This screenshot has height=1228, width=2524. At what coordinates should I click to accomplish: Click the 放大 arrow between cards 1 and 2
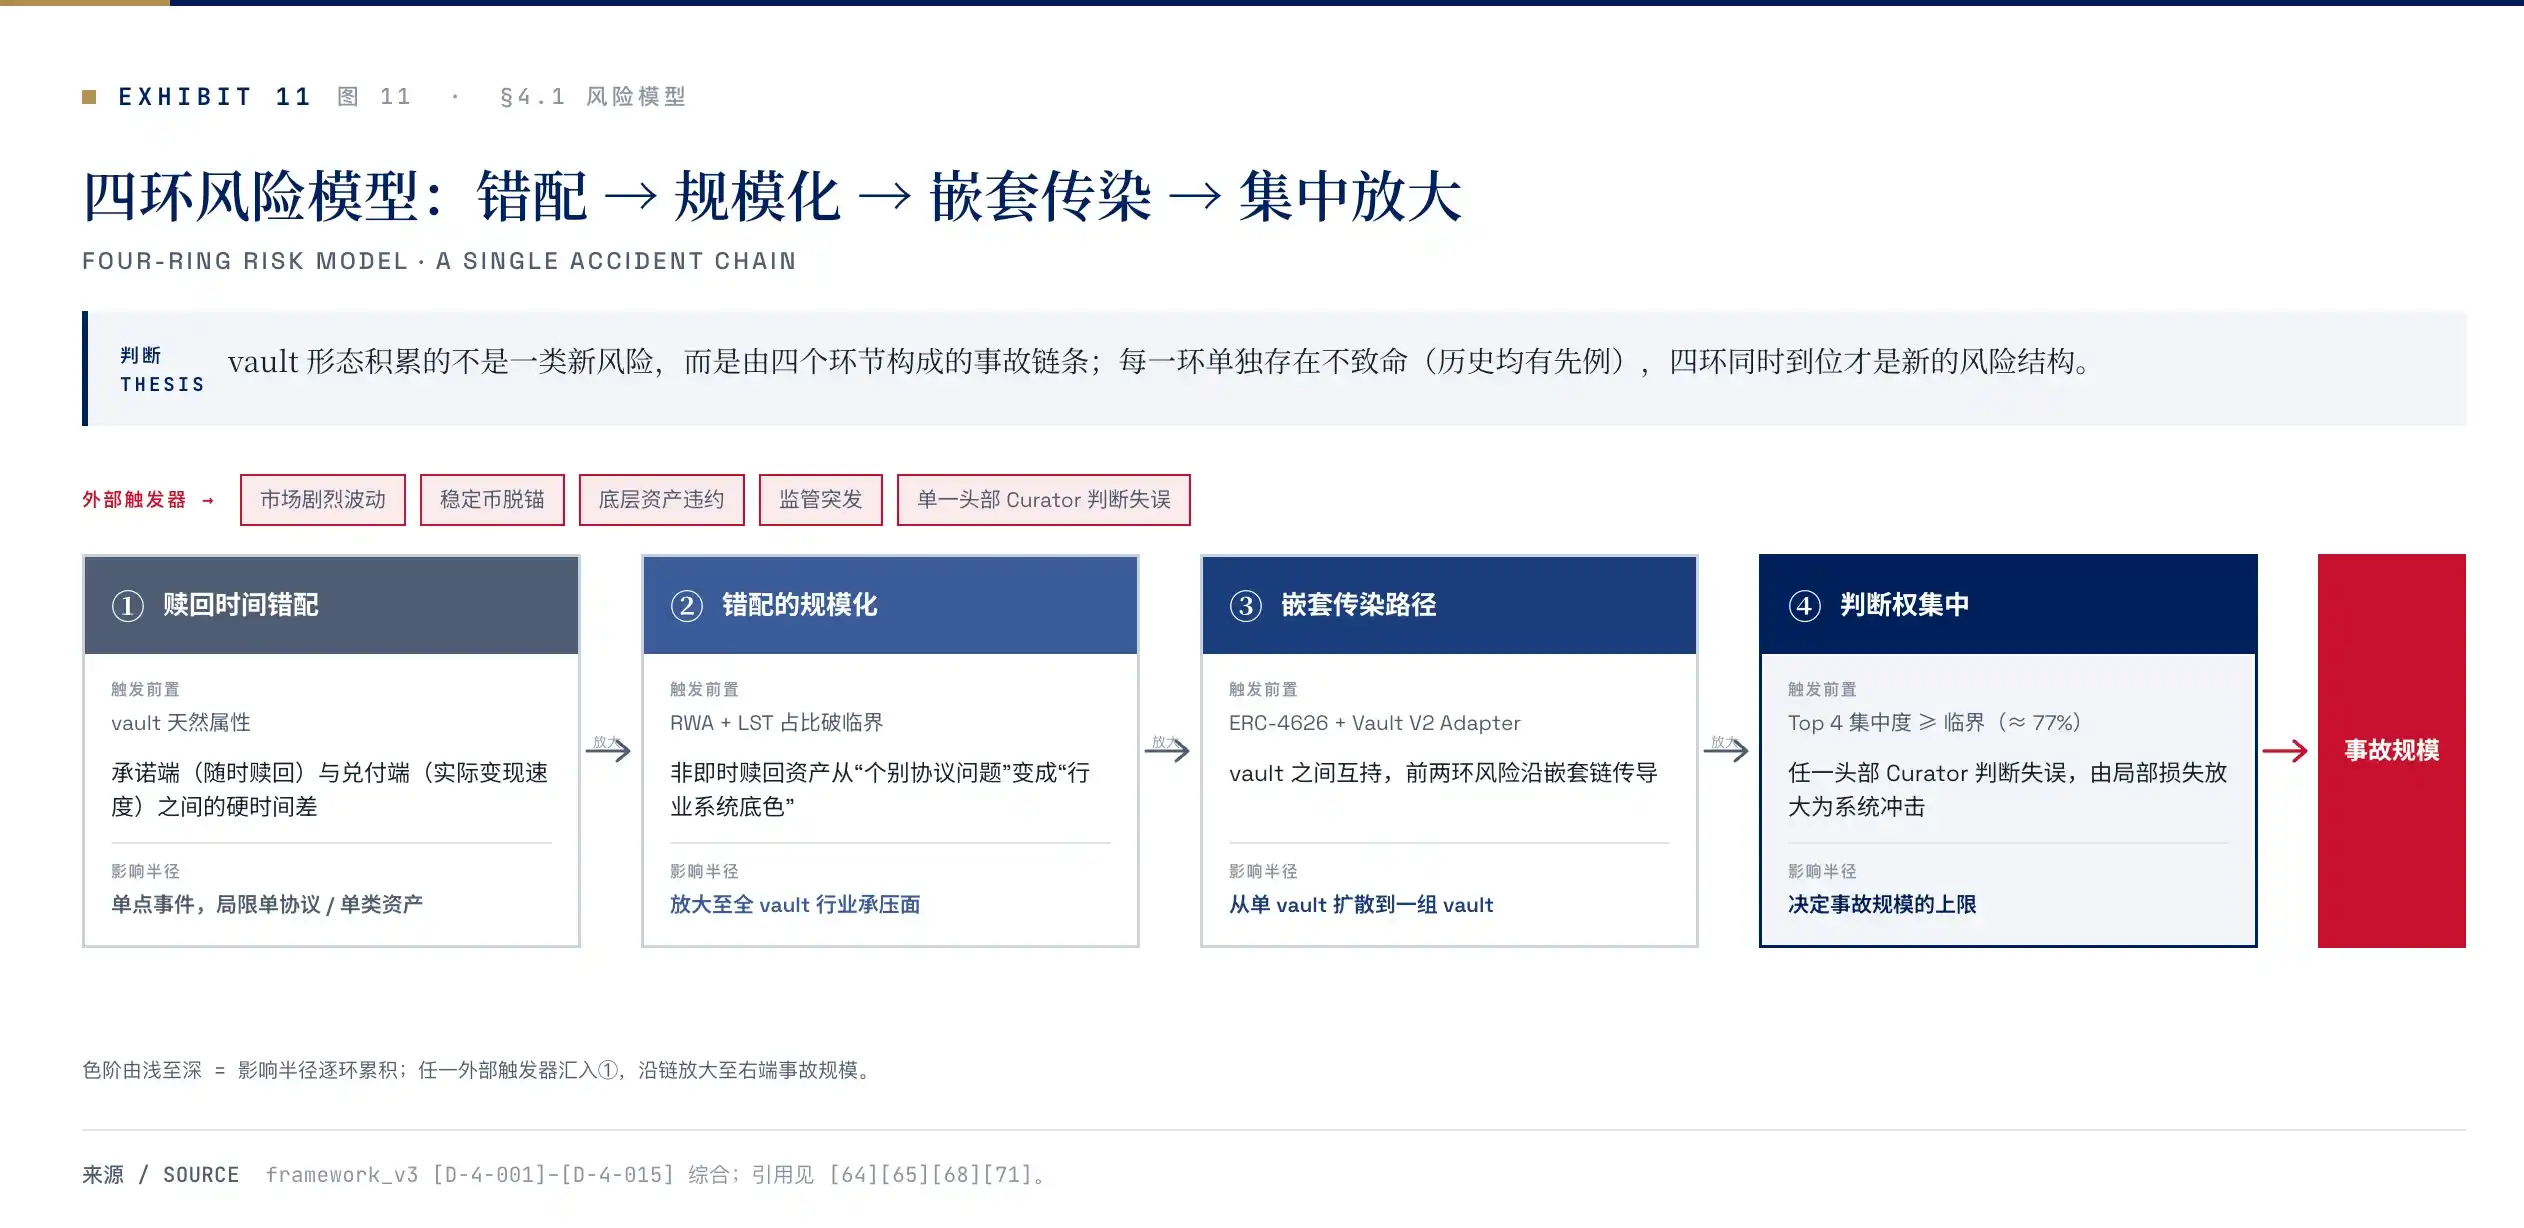(x=609, y=749)
